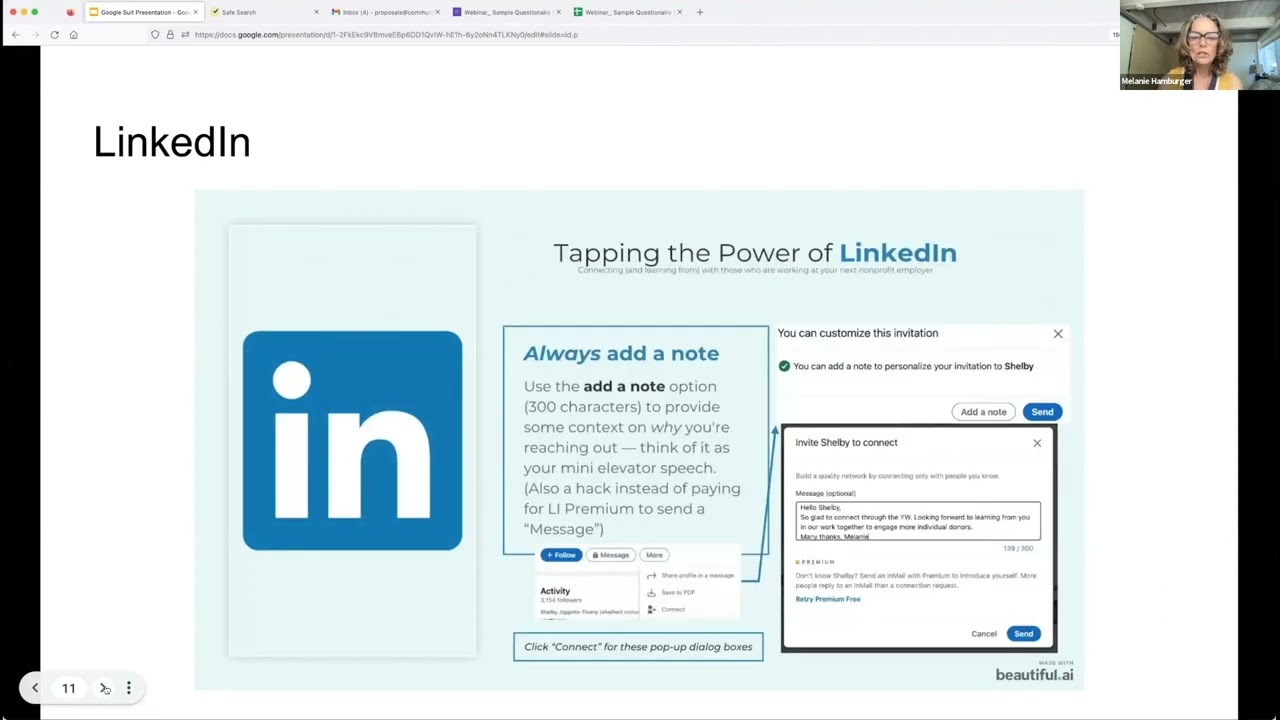1280x720 pixels.
Task: Click the red close window traffic light
Action: 13,12
